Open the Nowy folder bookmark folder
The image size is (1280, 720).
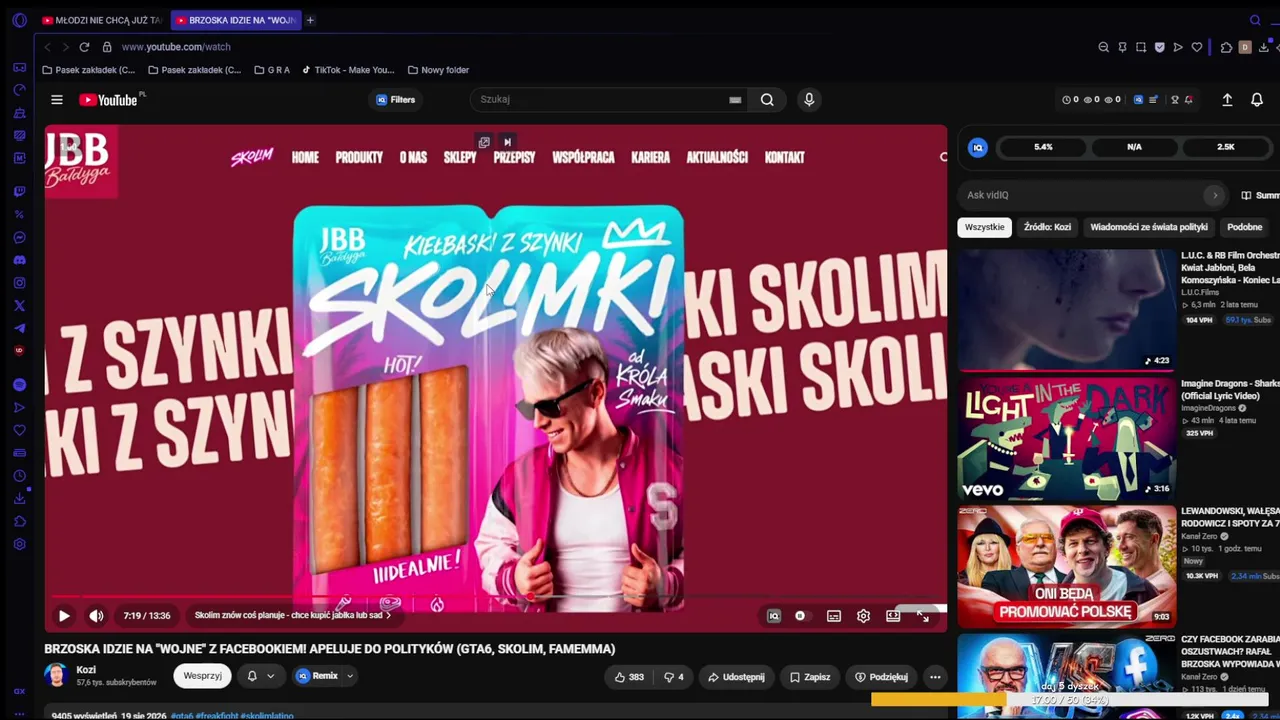[438, 70]
